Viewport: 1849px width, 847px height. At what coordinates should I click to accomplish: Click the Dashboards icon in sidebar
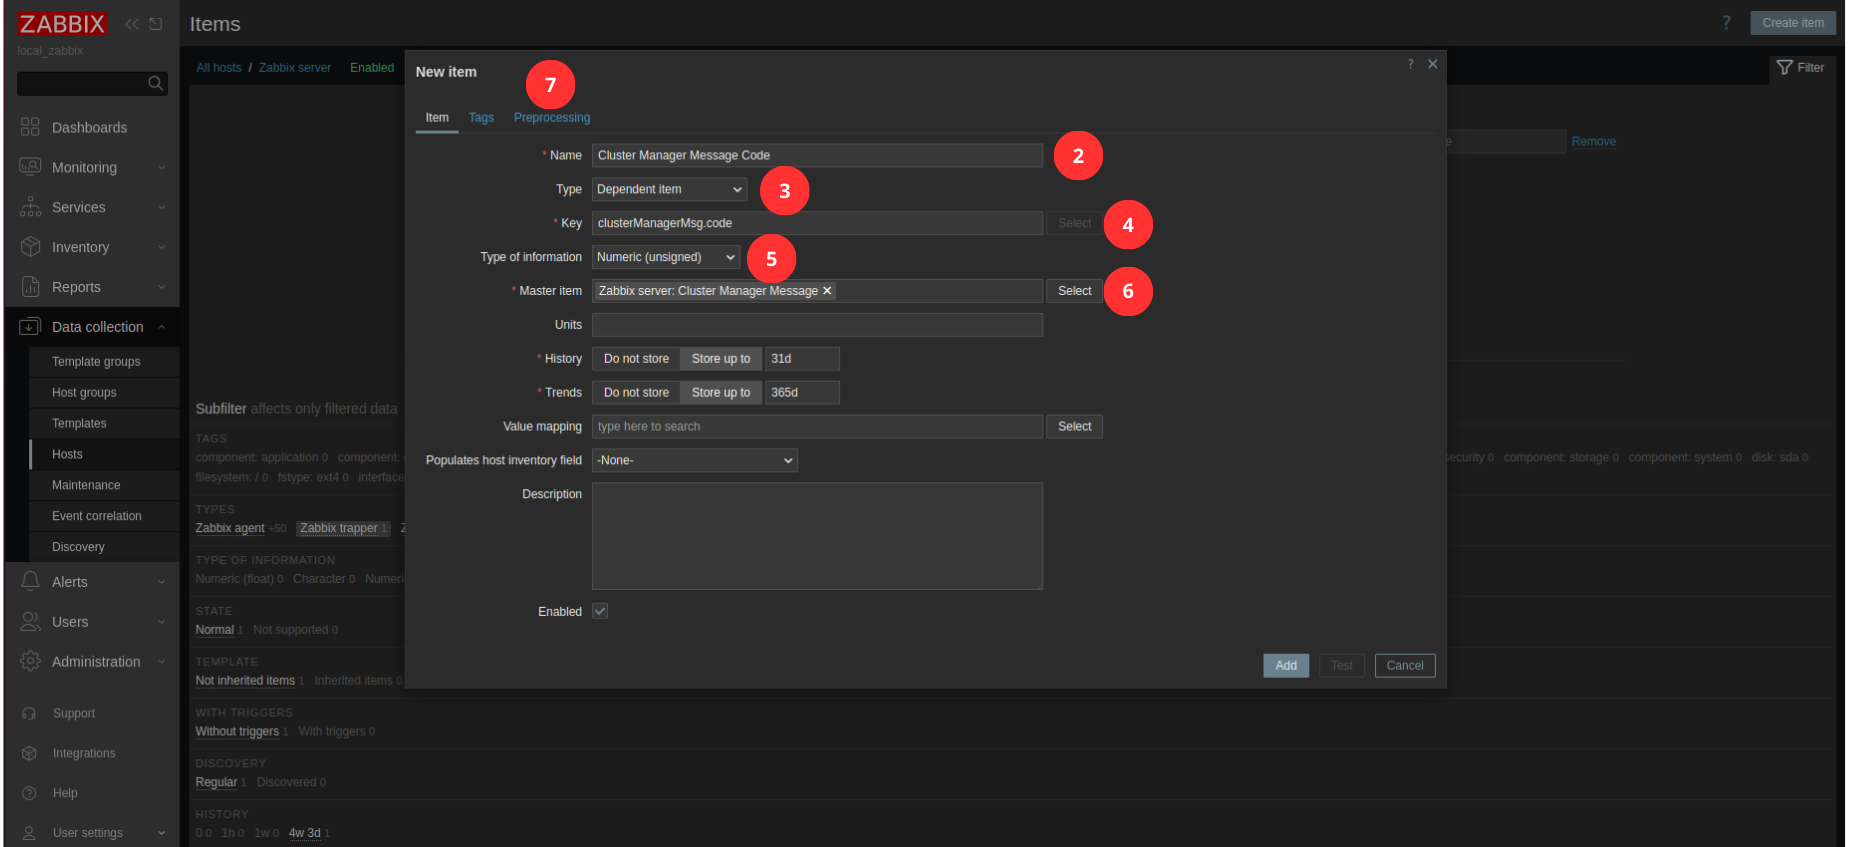point(30,127)
